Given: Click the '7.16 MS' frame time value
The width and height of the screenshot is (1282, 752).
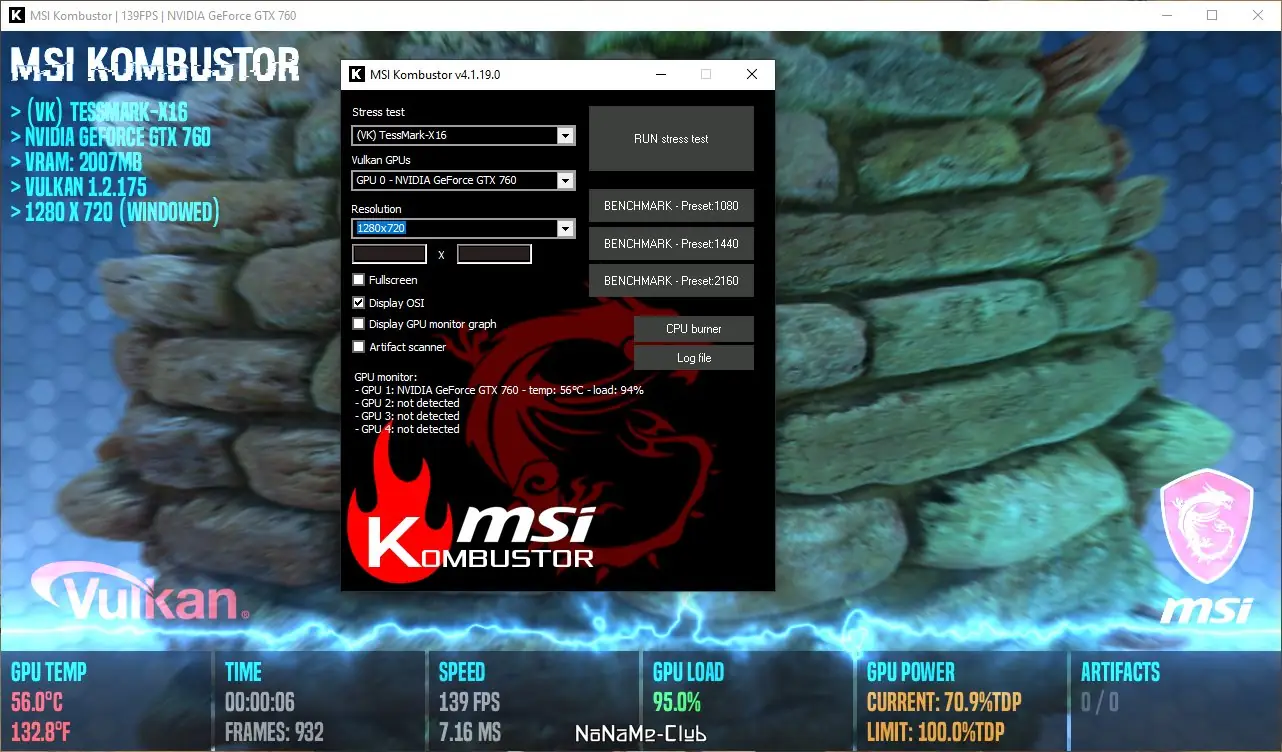Looking at the screenshot, I should (470, 732).
